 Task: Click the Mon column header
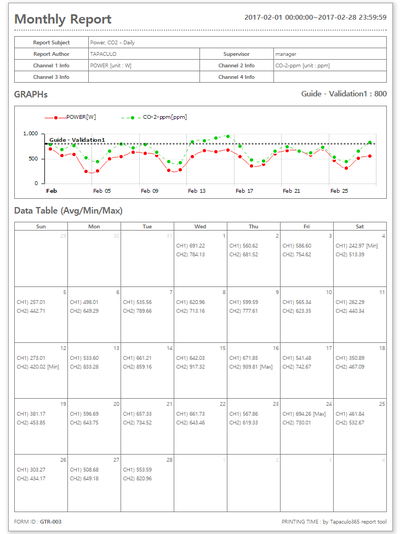click(x=94, y=226)
